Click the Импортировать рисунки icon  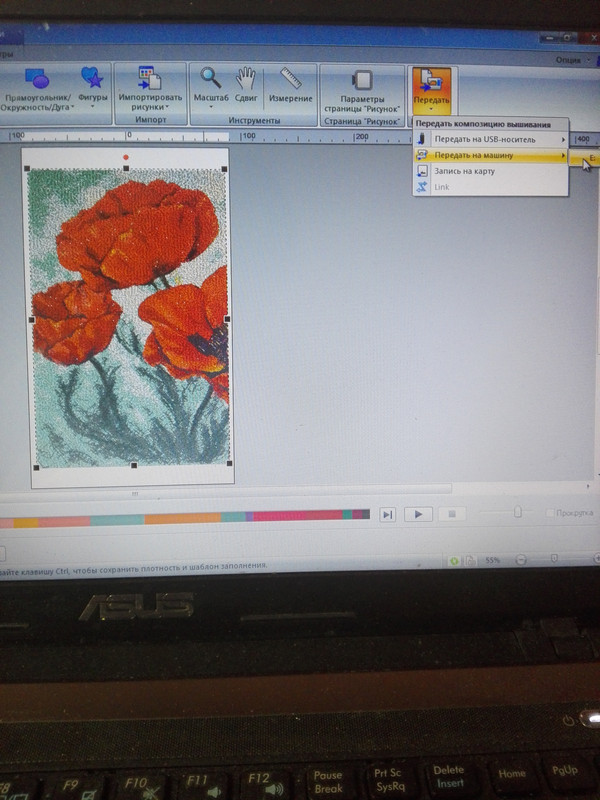click(150, 78)
